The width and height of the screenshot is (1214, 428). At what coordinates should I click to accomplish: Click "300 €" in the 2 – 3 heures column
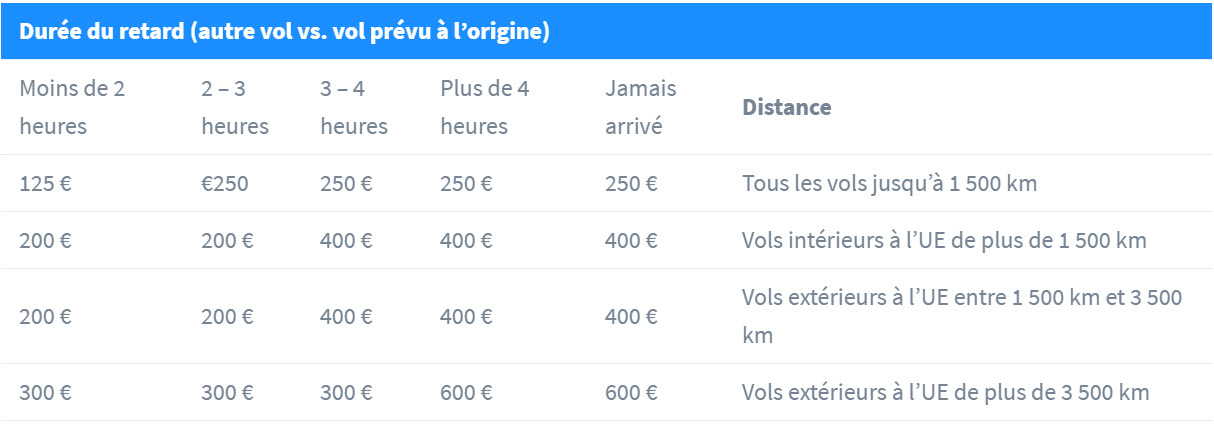tap(227, 393)
